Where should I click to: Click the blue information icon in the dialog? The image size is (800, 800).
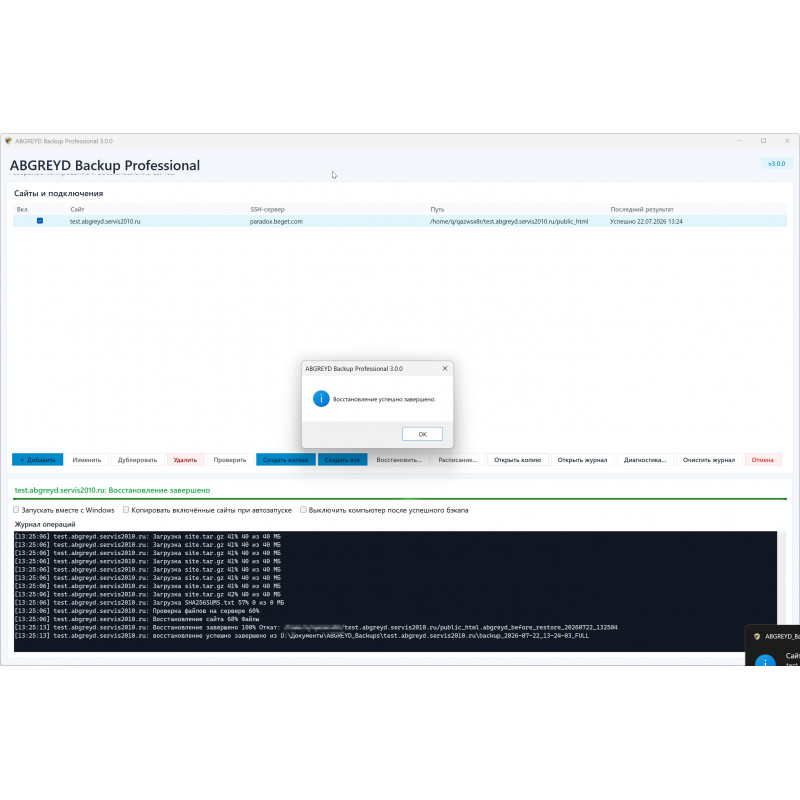click(x=321, y=399)
